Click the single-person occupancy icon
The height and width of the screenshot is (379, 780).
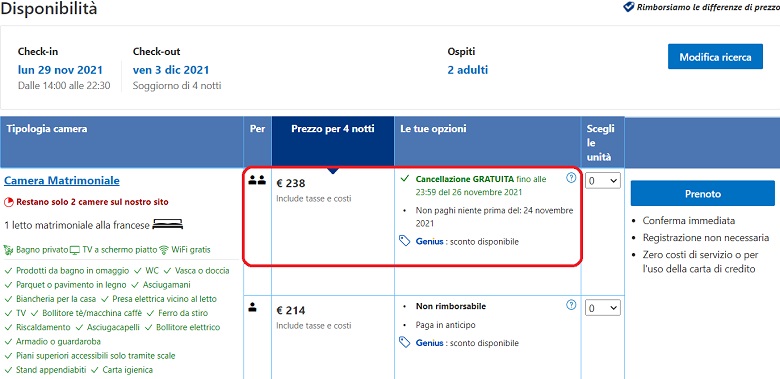(253, 307)
